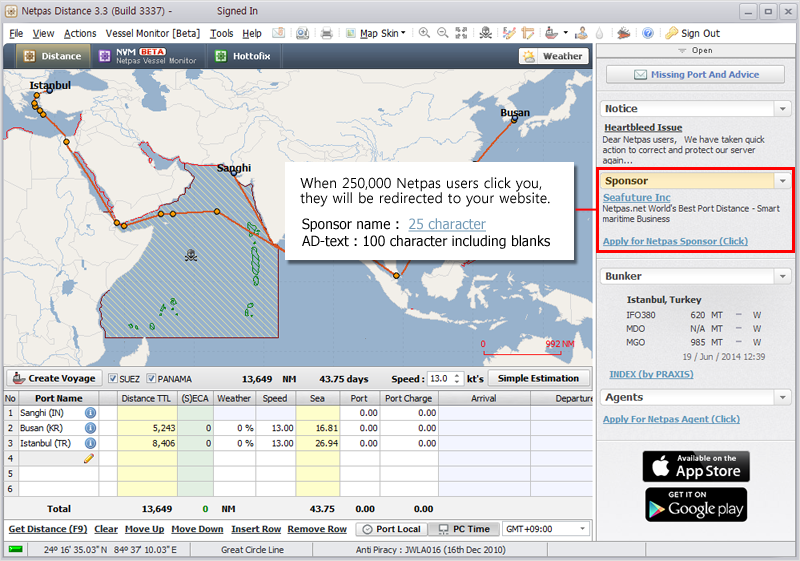
Task: Click the info icon beside Busan (KR)
Action: [x=90, y=428]
